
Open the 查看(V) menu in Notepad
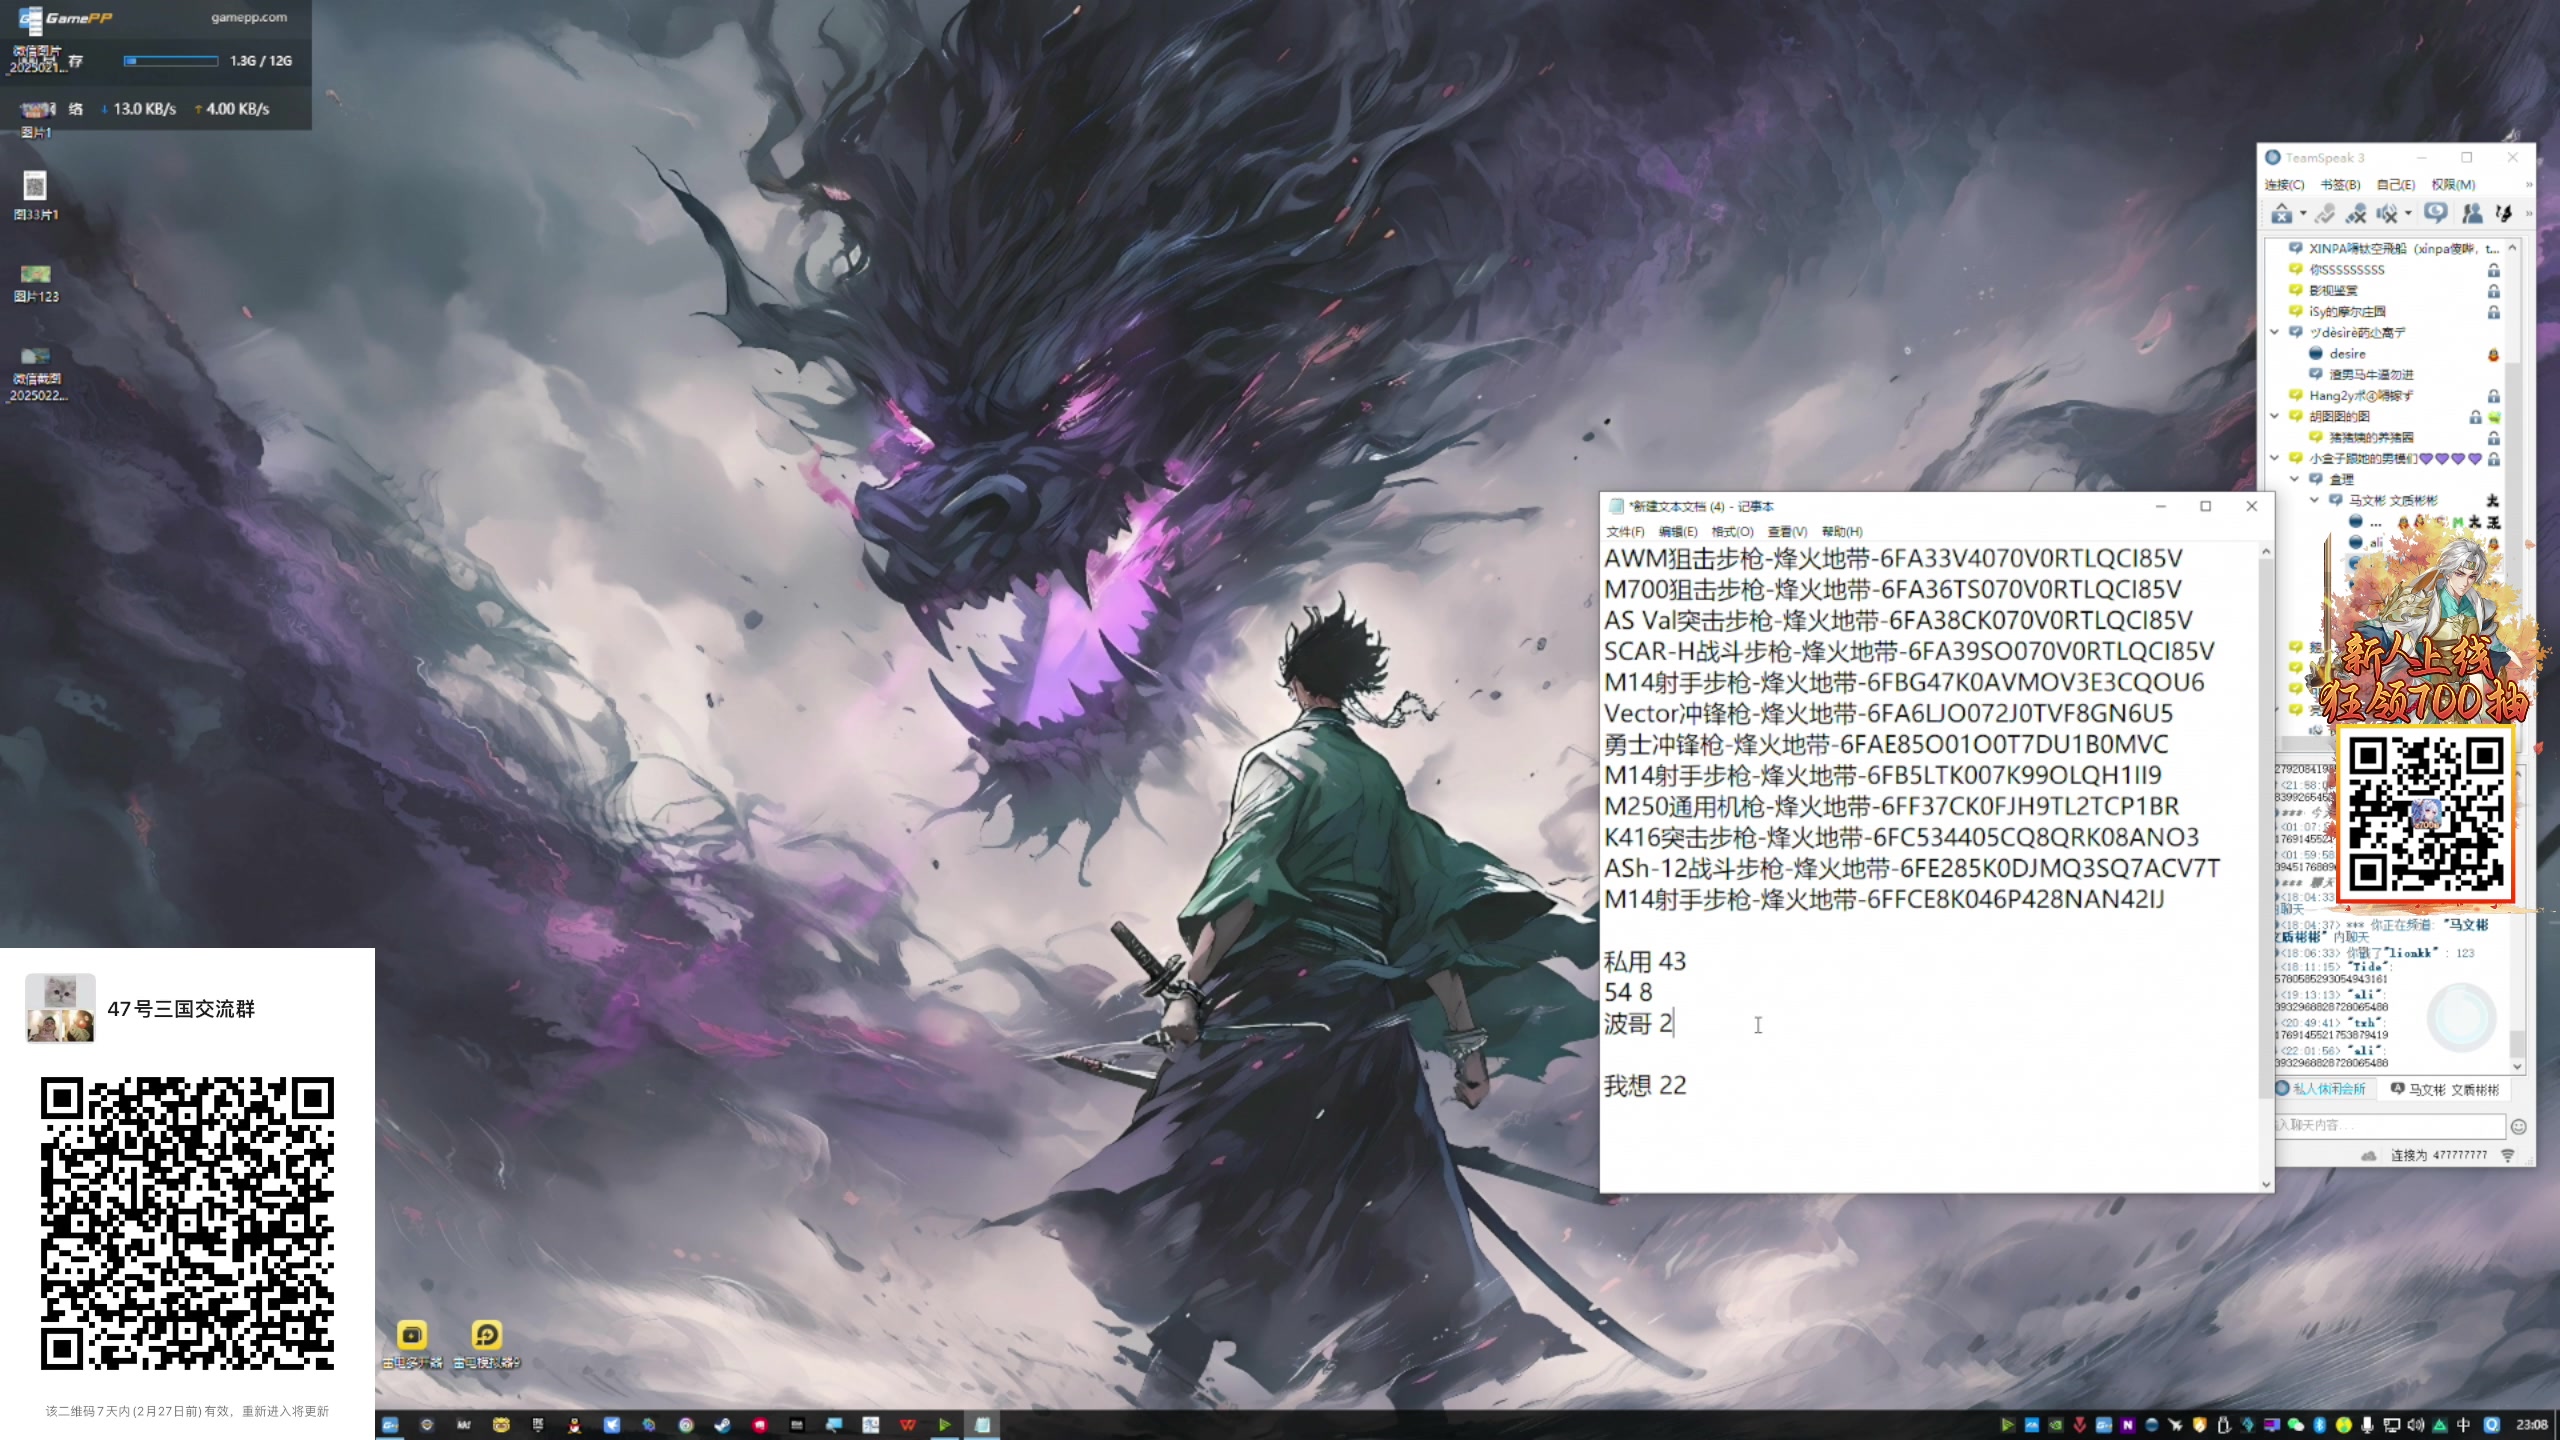point(1787,531)
